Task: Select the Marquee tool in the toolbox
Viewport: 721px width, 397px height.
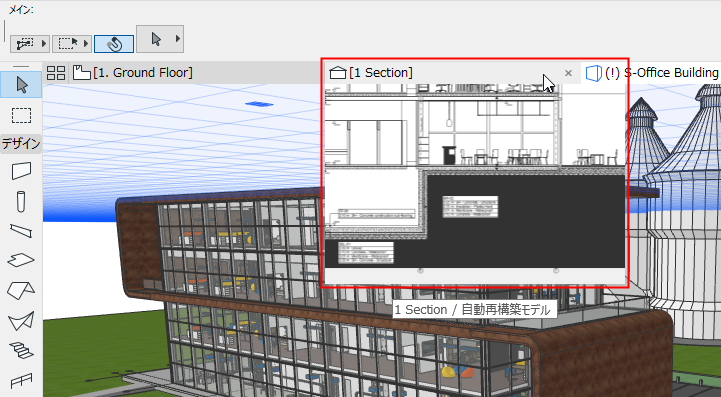Action: coord(21,115)
